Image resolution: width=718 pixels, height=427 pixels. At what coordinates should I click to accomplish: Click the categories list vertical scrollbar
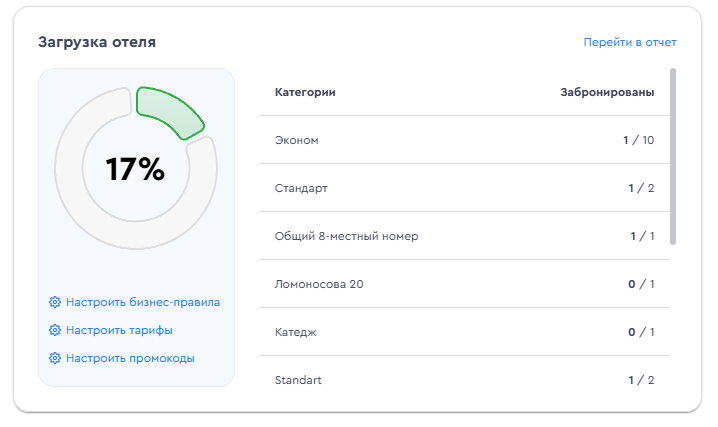tap(673, 157)
